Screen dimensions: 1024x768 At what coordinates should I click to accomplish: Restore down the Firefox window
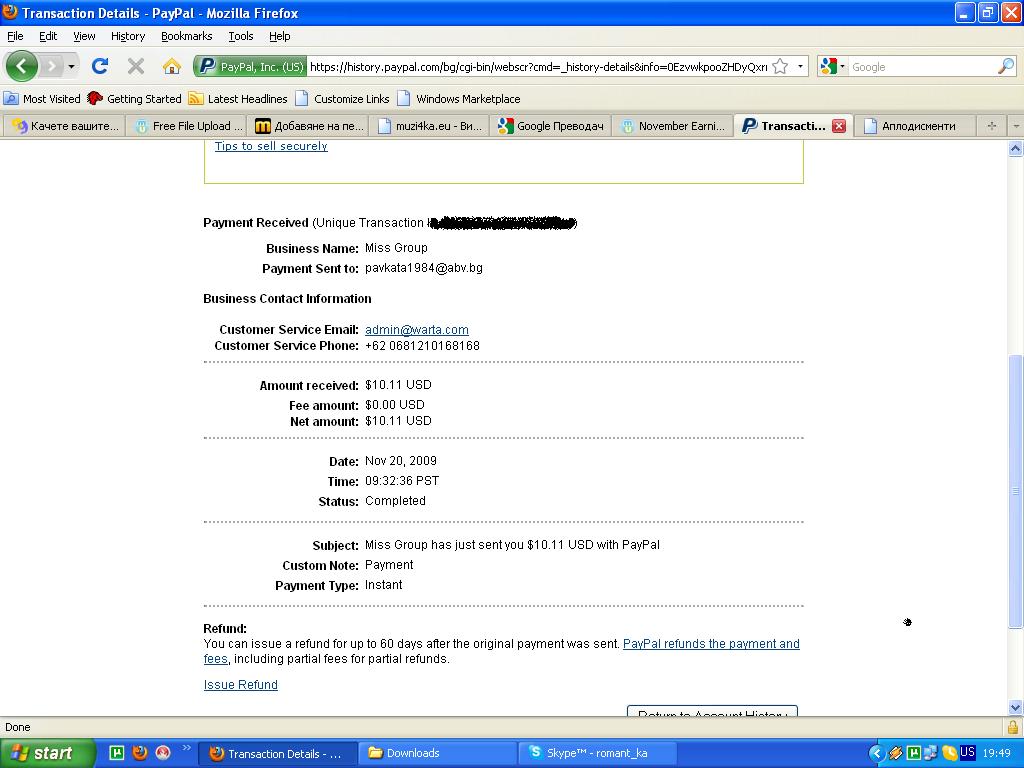pyautogui.click(x=987, y=12)
